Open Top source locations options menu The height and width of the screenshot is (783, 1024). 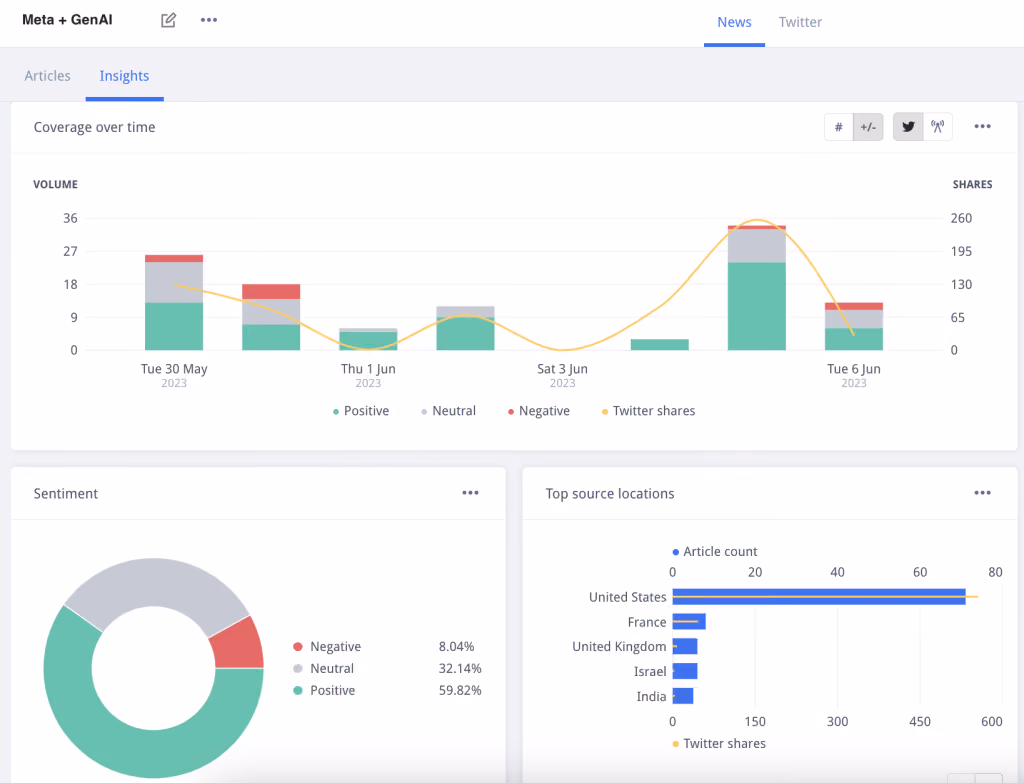(982, 493)
